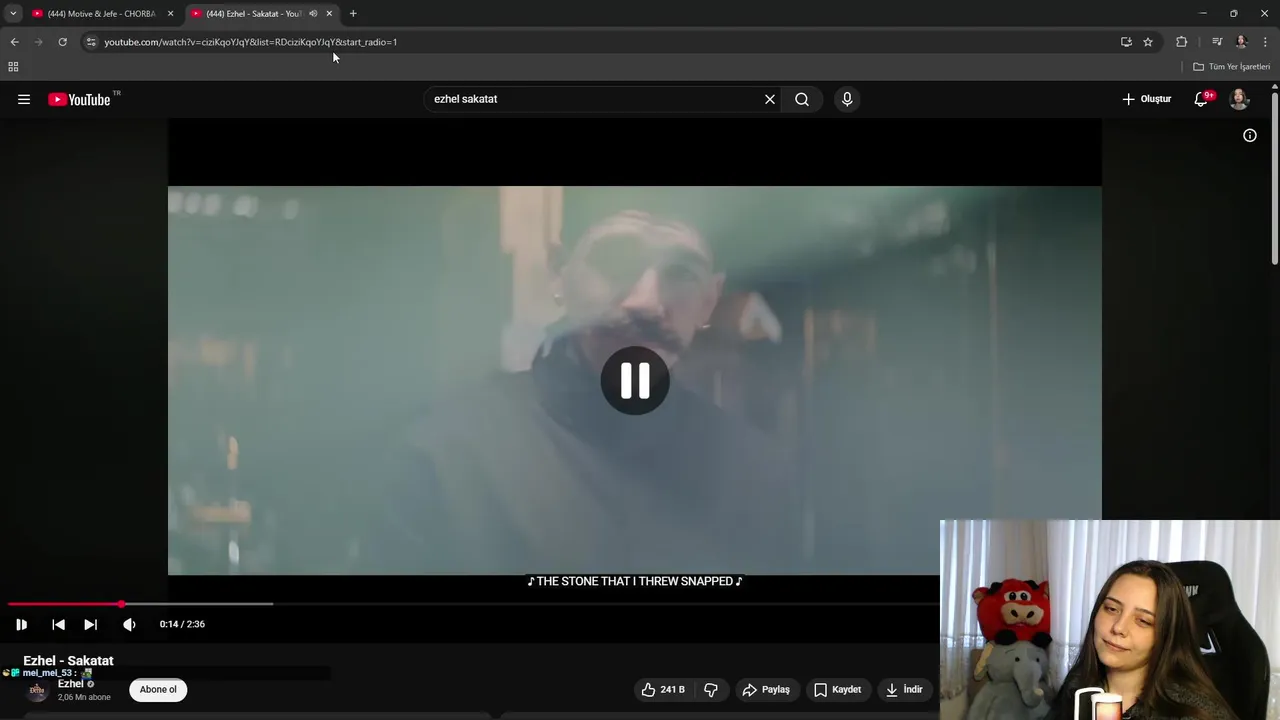Open a new browser tab
Viewport: 1280px width, 720px height.
(x=353, y=14)
